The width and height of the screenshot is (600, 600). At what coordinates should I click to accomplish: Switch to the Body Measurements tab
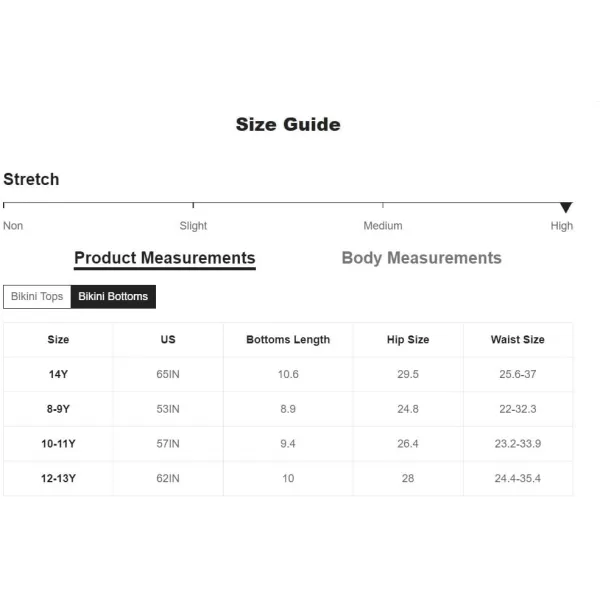[x=421, y=258]
